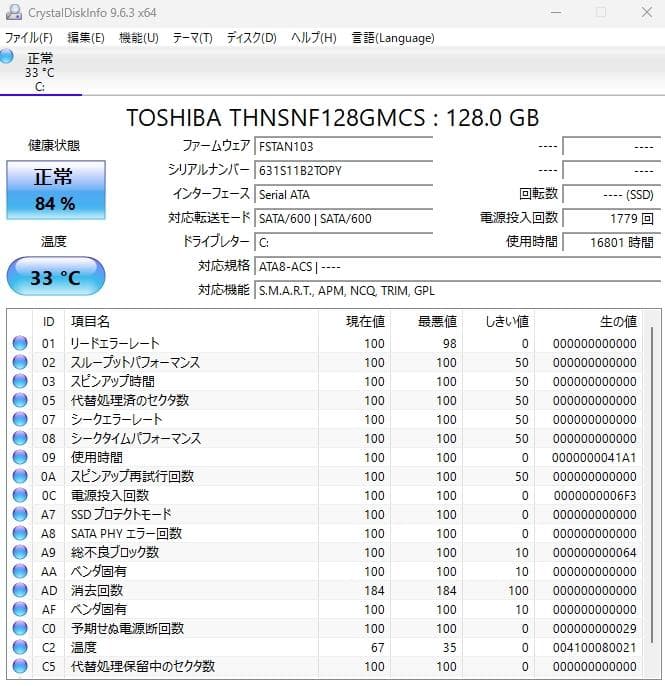Viewport: 665px width, 686px height.
Task: Select the 予期せぬ電源断回数 raw value 000000000029
Action: tap(595, 629)
